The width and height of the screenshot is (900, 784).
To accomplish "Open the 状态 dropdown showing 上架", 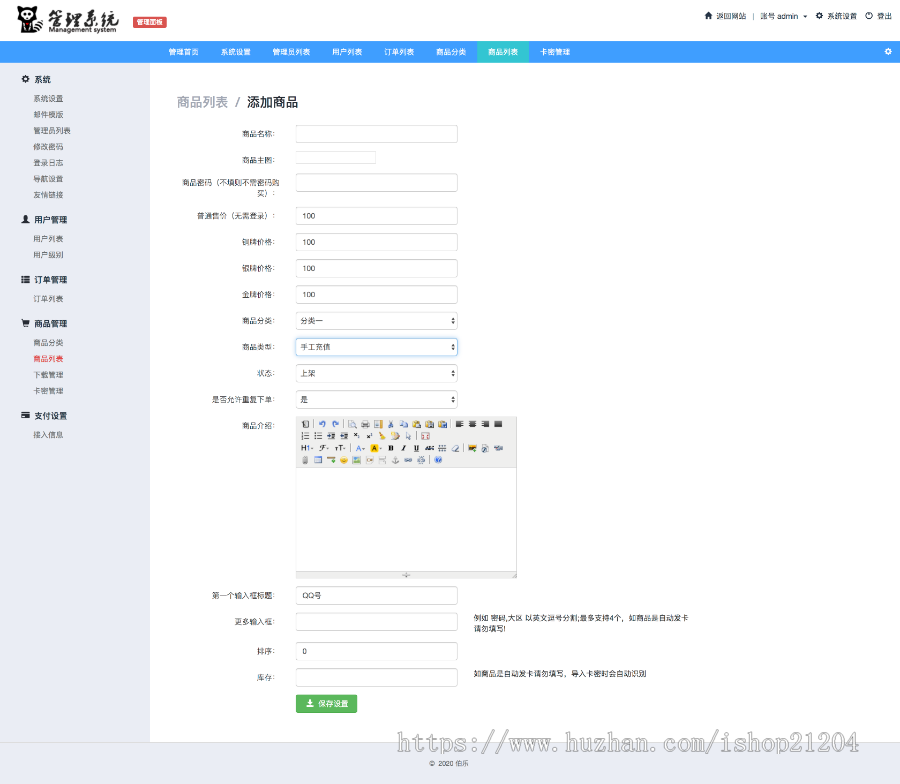I will click(x=377, y=374).
